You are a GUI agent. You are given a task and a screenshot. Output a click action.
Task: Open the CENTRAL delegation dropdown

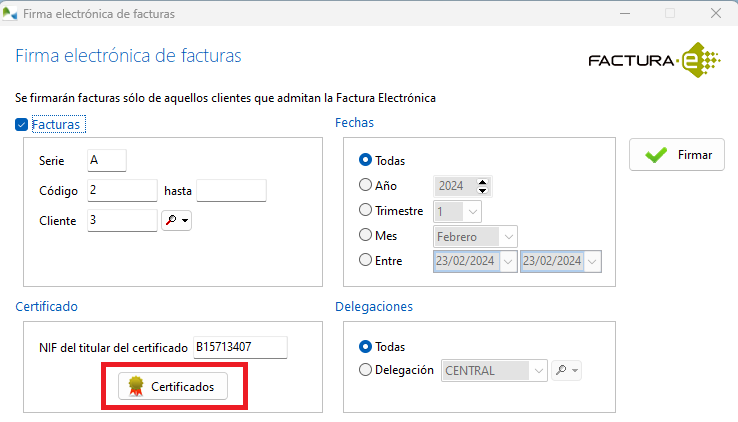pos(540,371)
